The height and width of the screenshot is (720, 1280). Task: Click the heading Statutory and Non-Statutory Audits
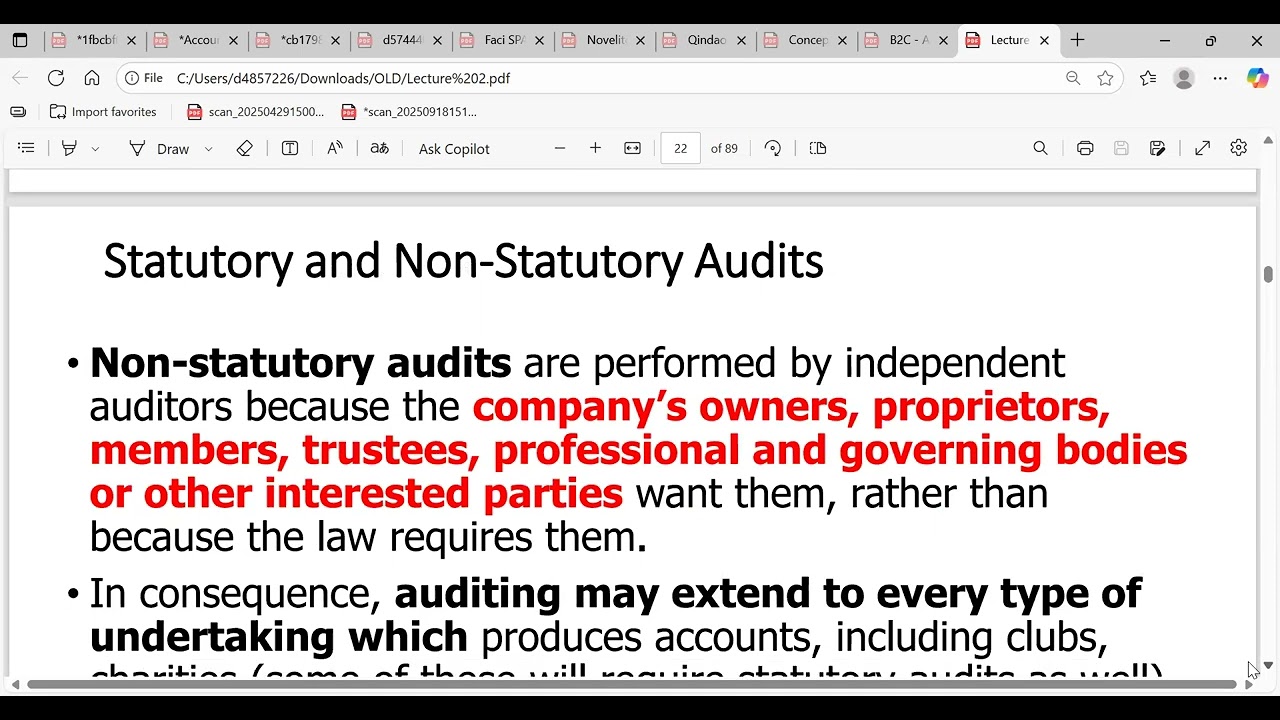point(463,261)
